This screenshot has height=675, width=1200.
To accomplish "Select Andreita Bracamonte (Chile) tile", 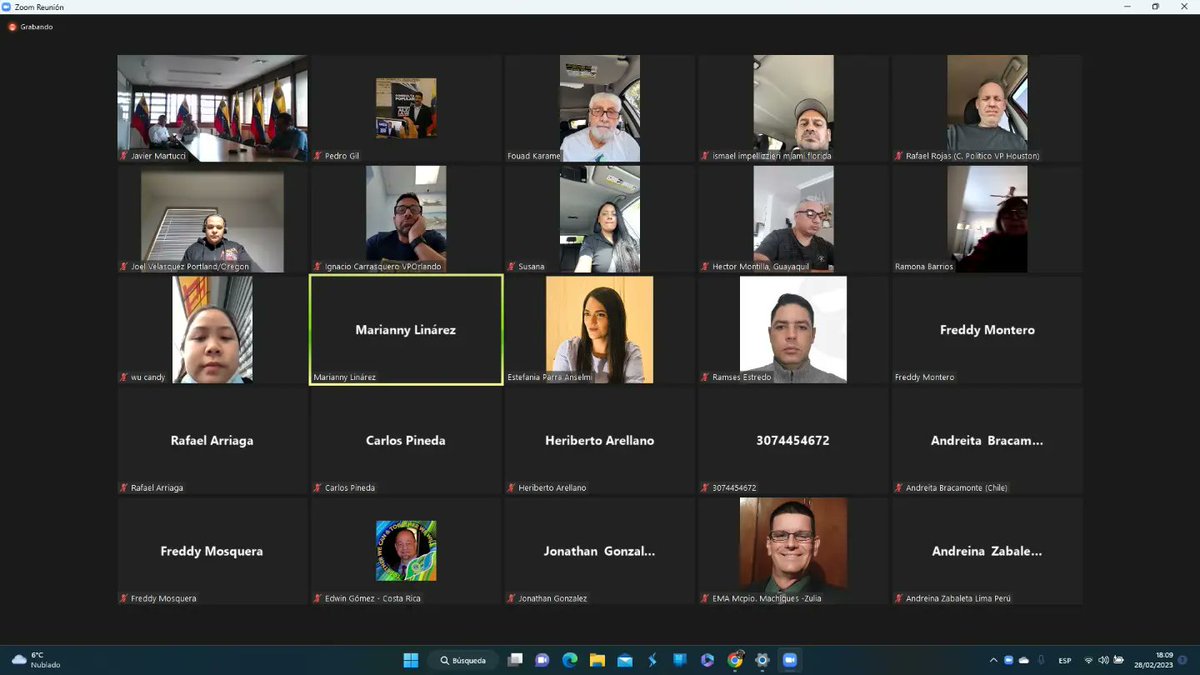I will (987, 441).
